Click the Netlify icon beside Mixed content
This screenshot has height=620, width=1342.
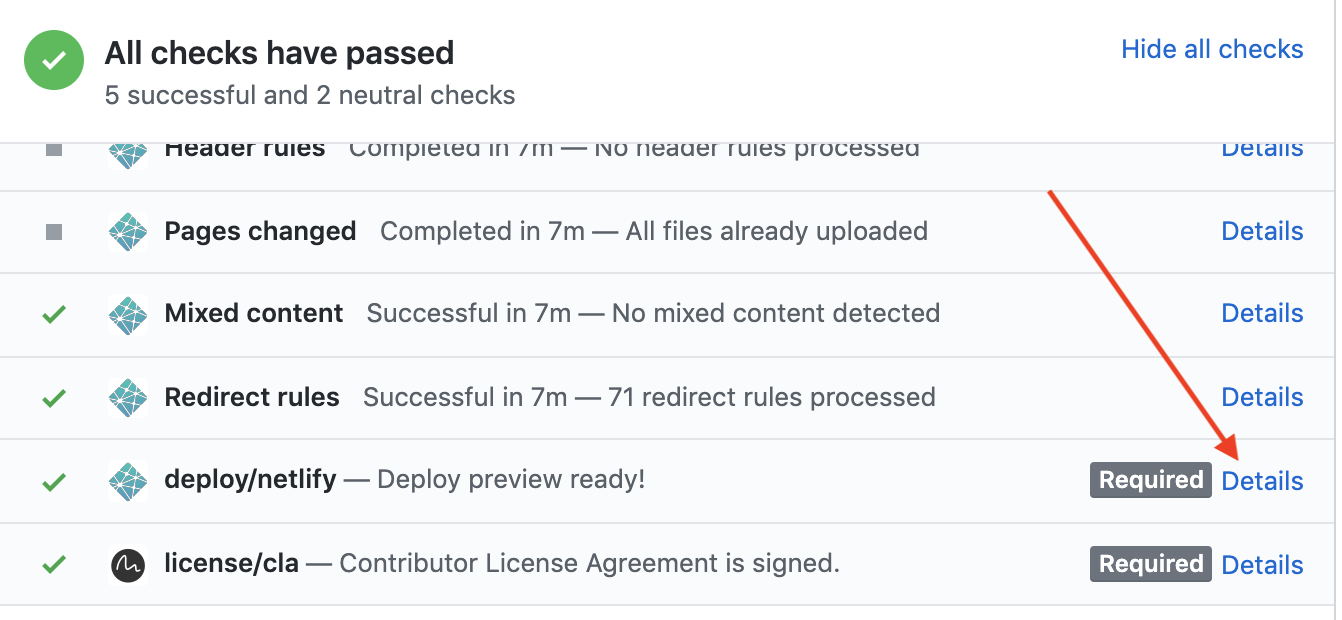point(127,314)
